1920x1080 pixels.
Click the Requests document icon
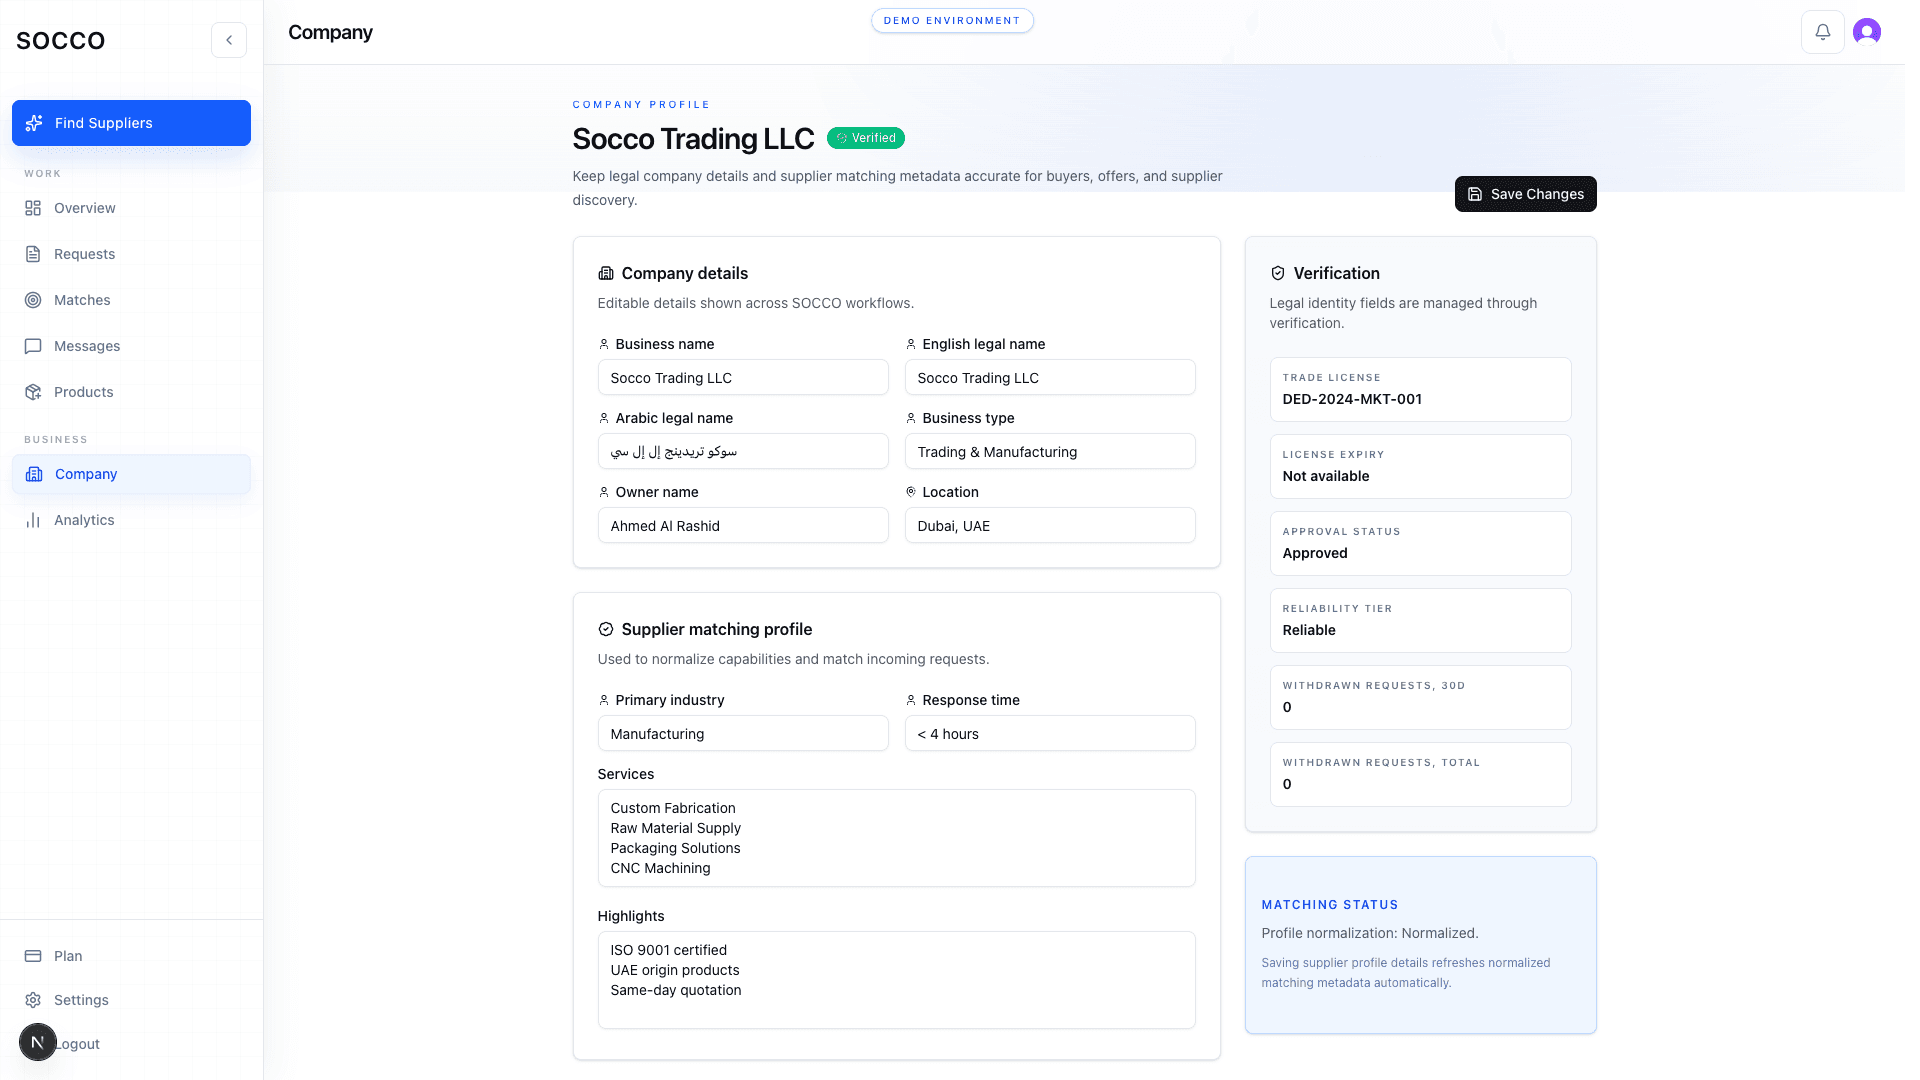pyautogui.click(x=33, y=254)
